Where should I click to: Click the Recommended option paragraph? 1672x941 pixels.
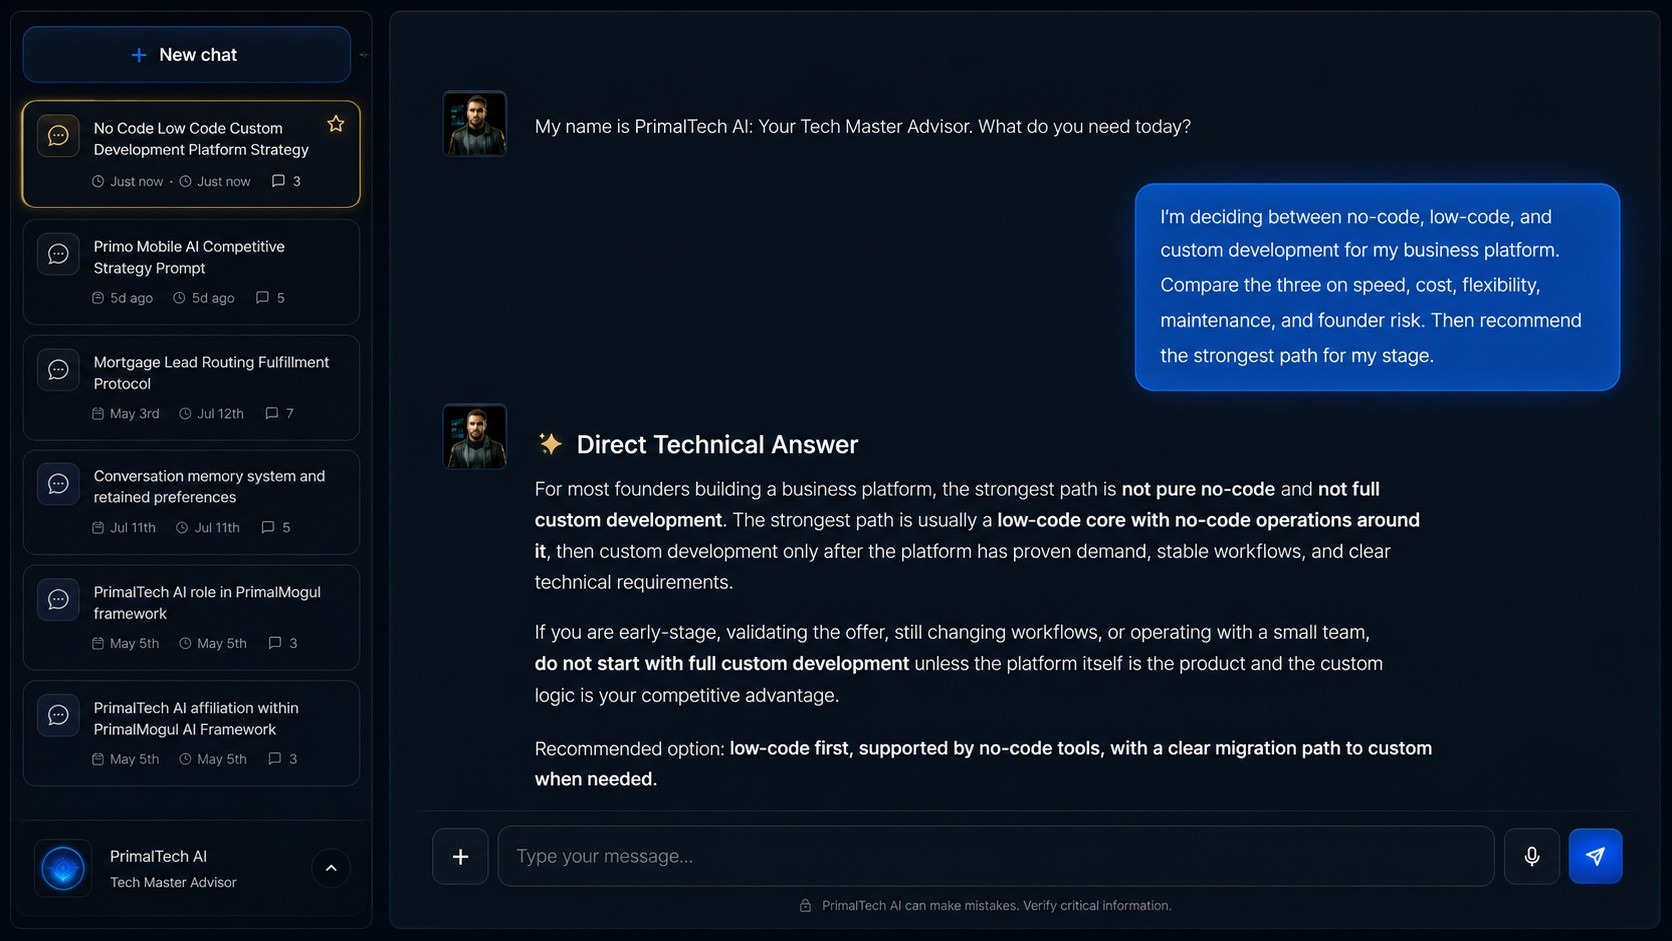(983, 763)
